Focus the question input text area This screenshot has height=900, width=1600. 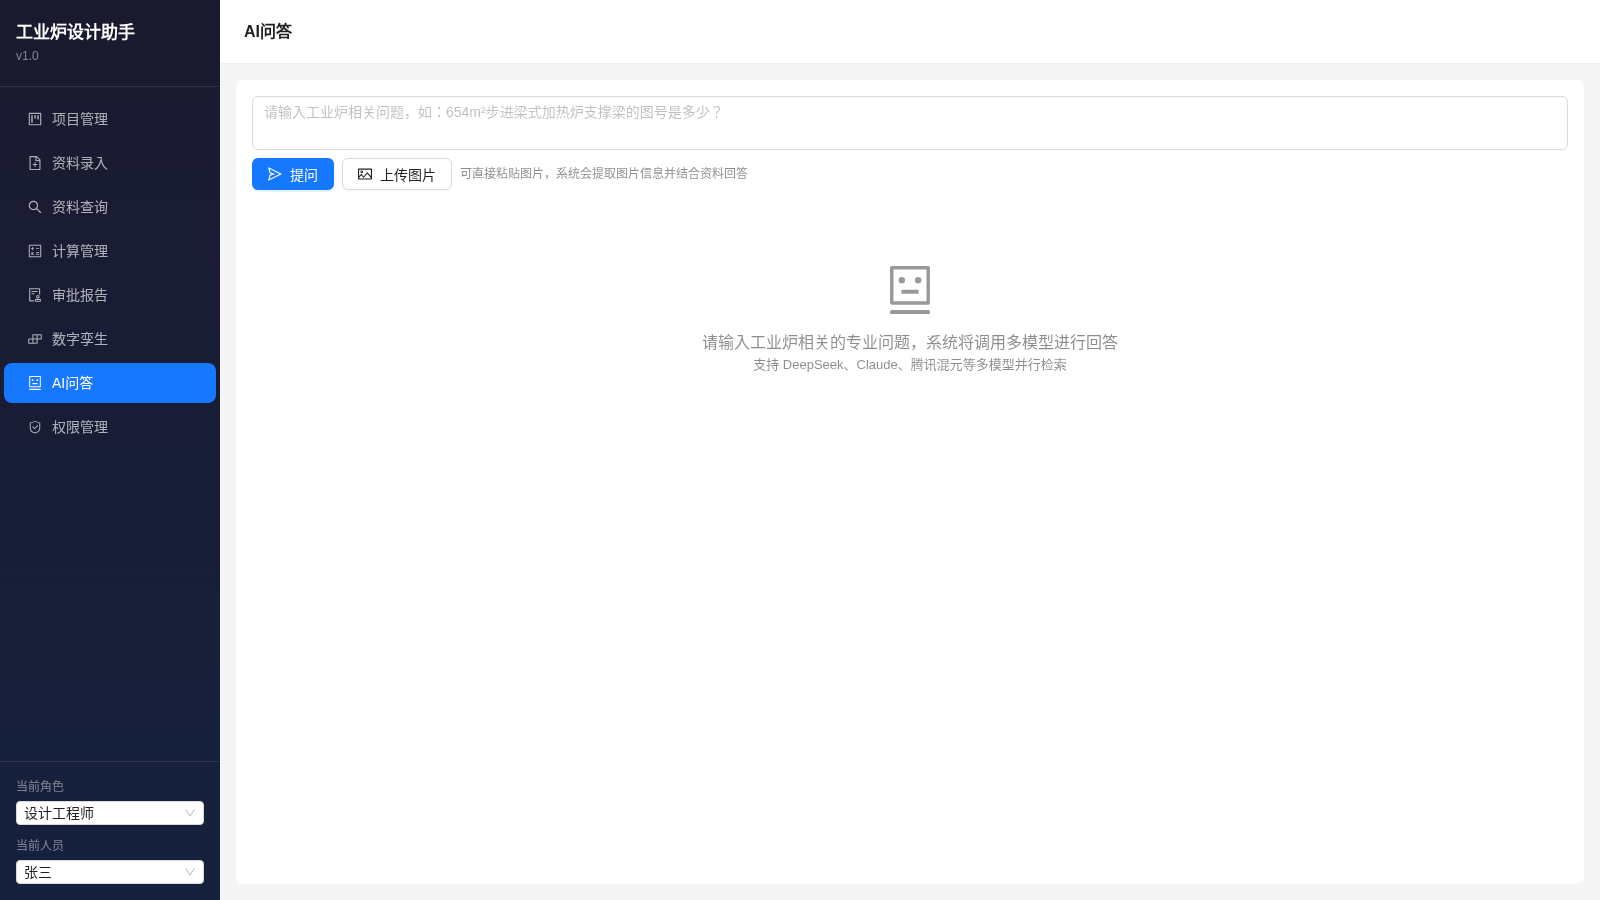point(910,123)
